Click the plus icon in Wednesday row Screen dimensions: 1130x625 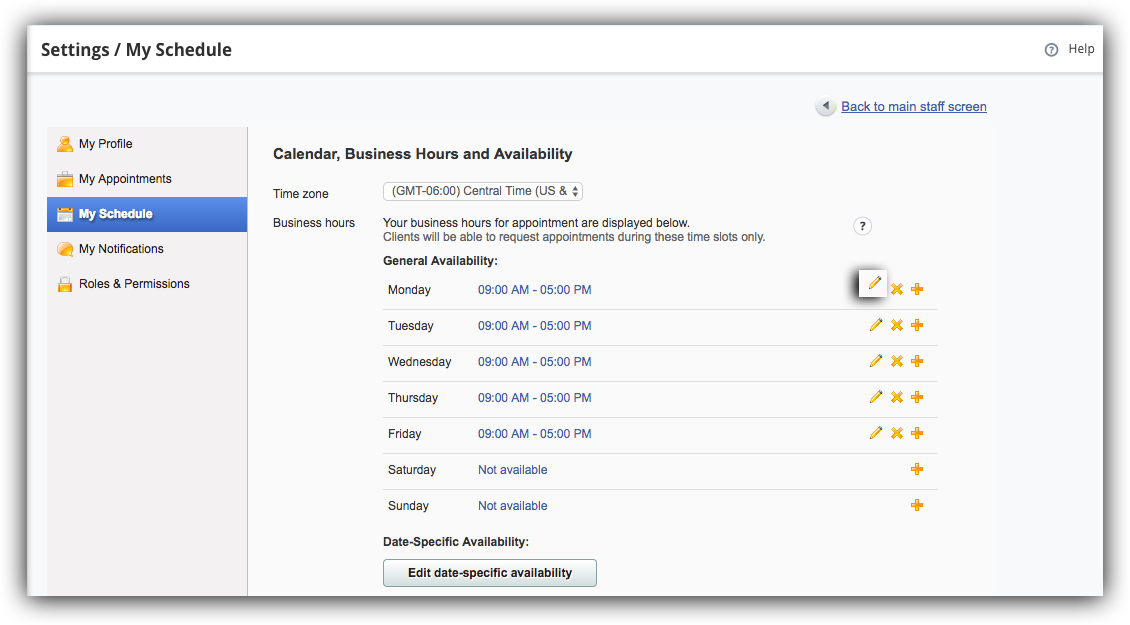tap(917, 361)
